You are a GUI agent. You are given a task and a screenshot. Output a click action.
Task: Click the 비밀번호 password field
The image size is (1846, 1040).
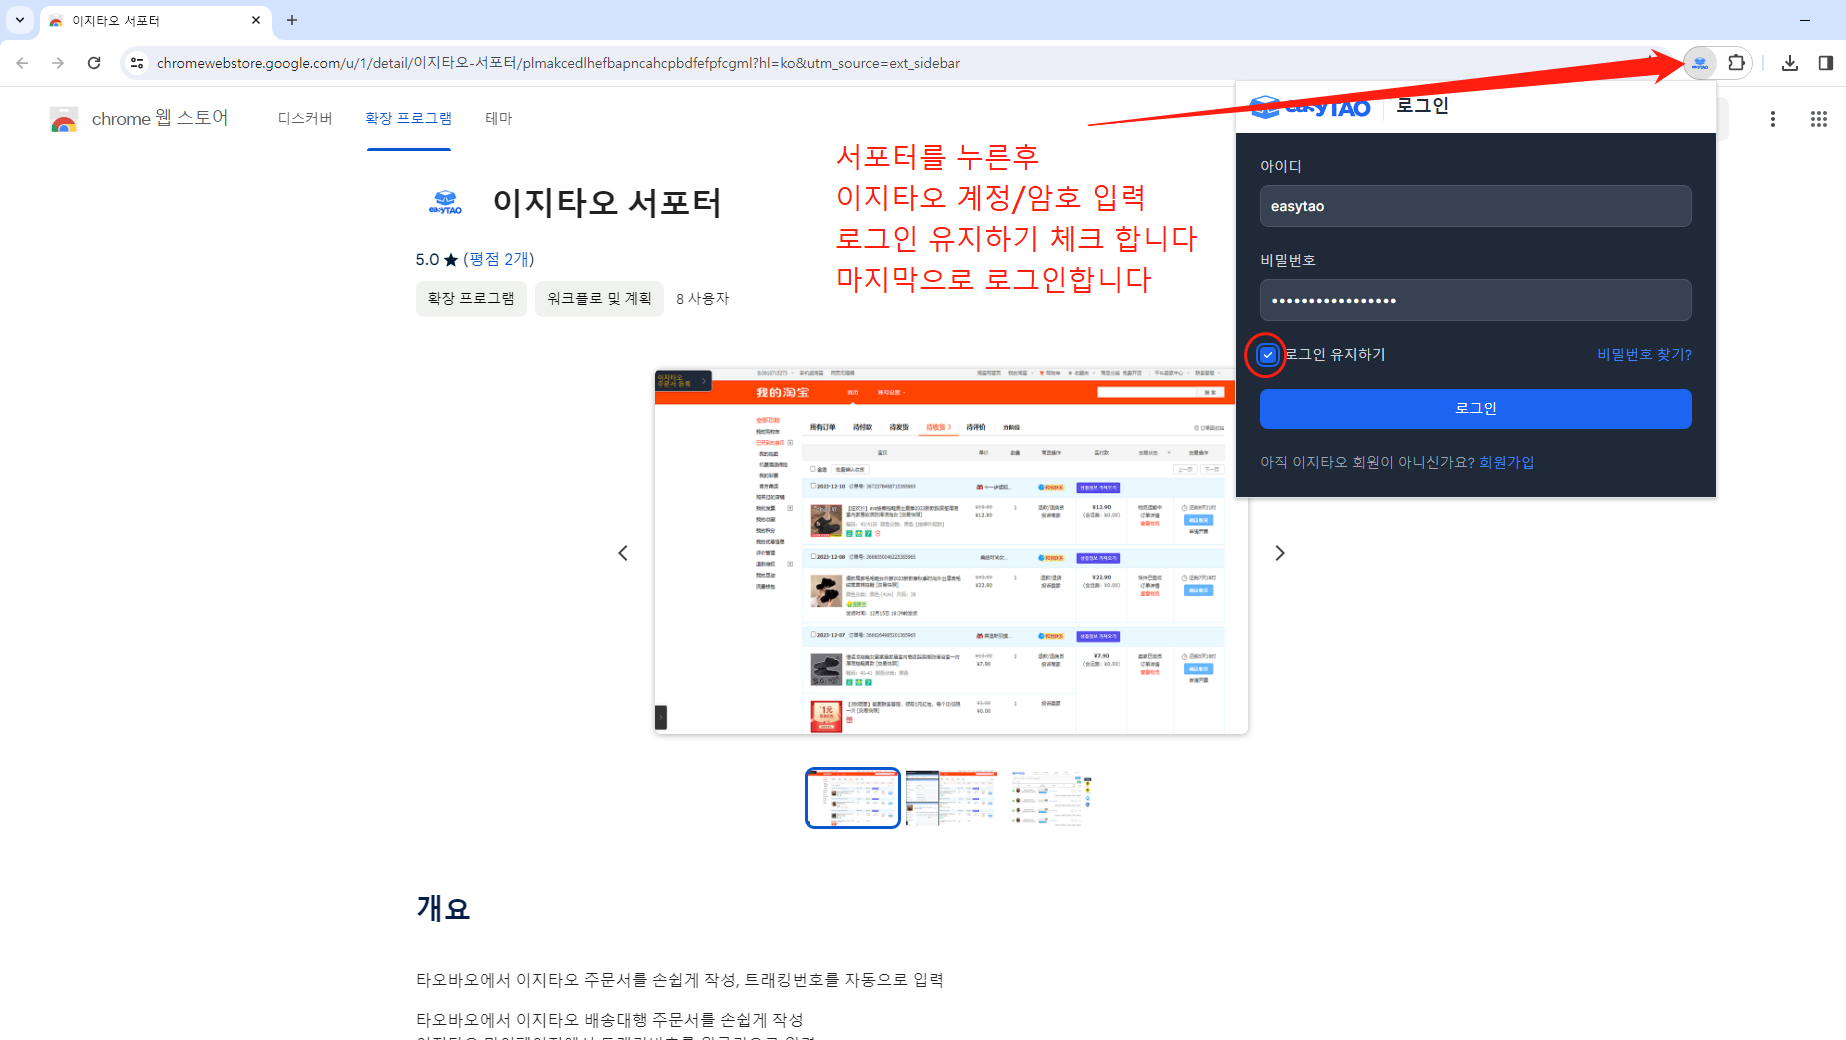click(x=1476, y=300)
